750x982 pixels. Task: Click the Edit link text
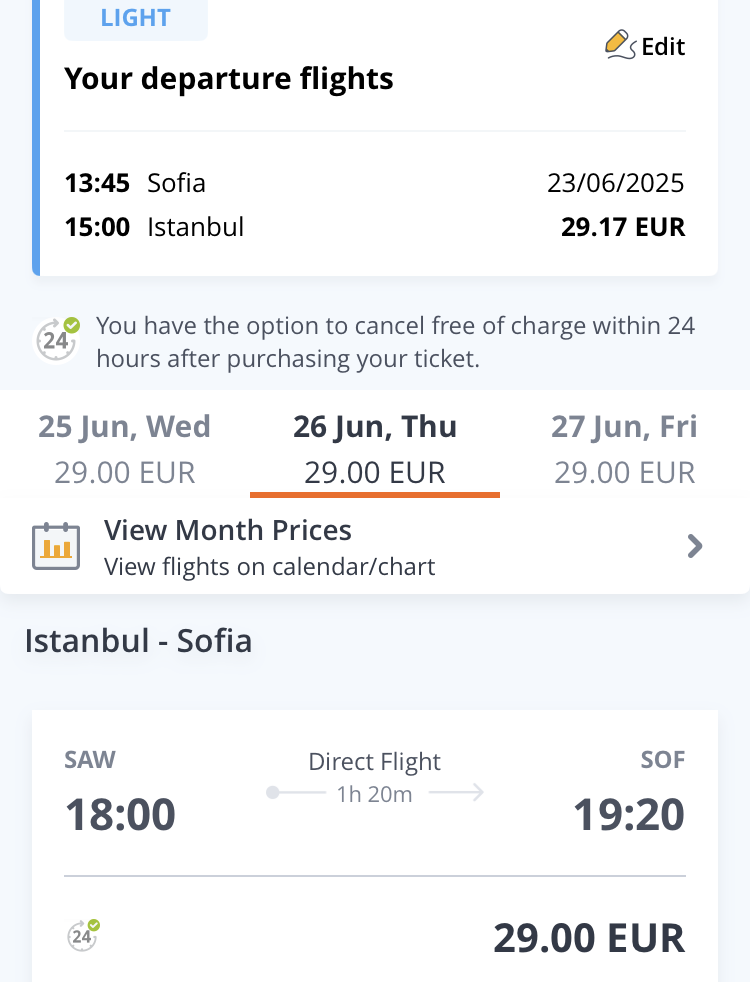click(663, 47)
